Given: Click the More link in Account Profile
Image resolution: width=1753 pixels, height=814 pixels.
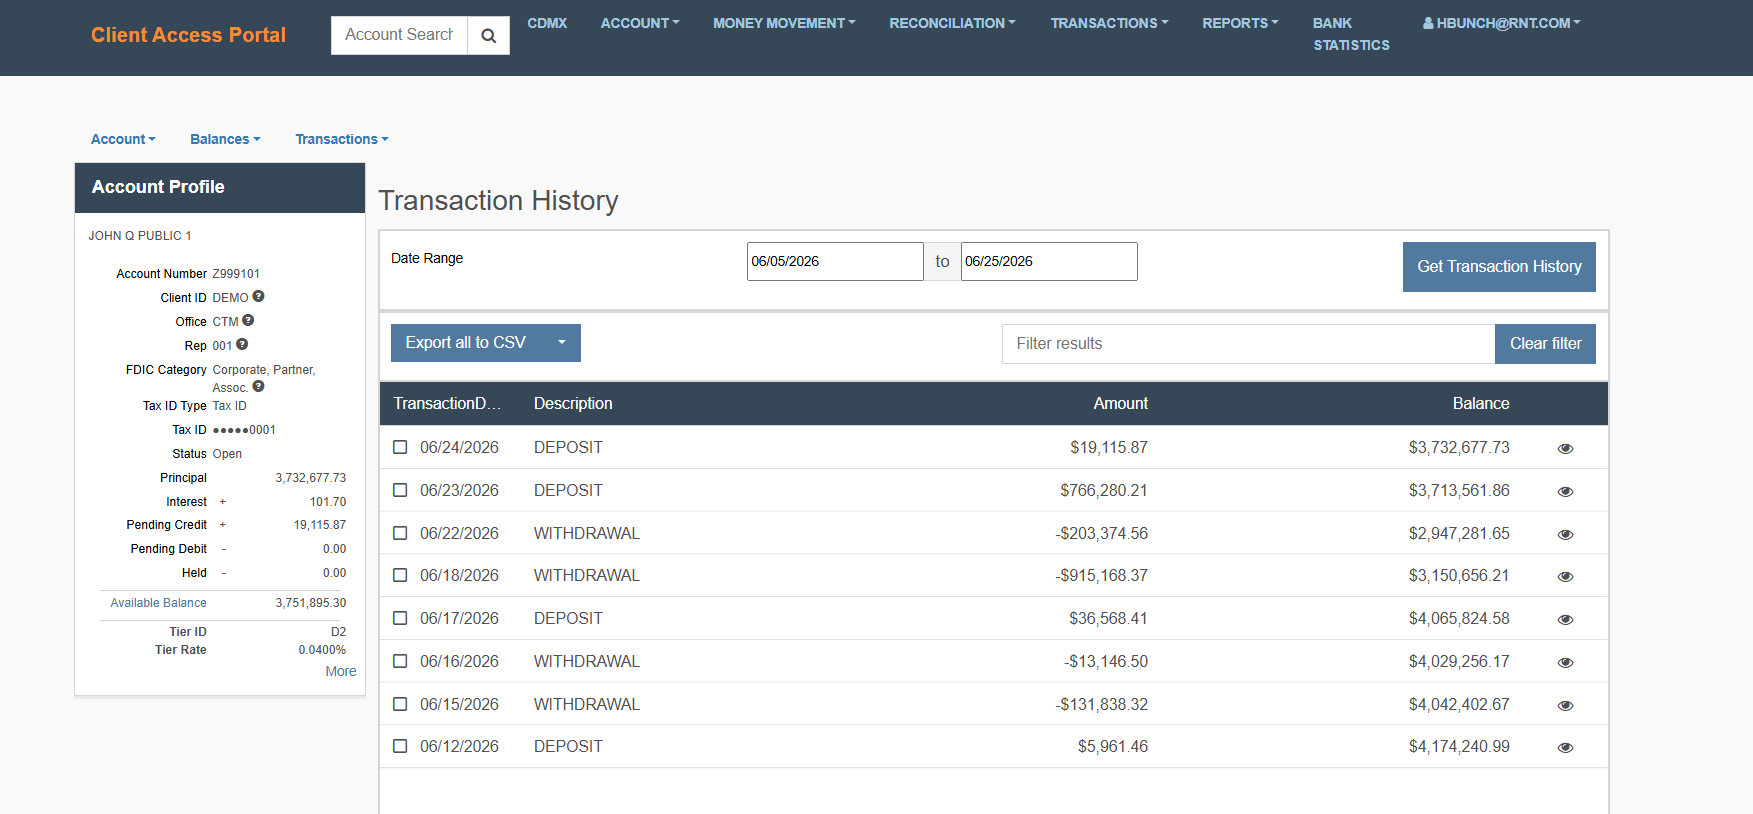Looking at the screenshot, I should coord(341,671).
